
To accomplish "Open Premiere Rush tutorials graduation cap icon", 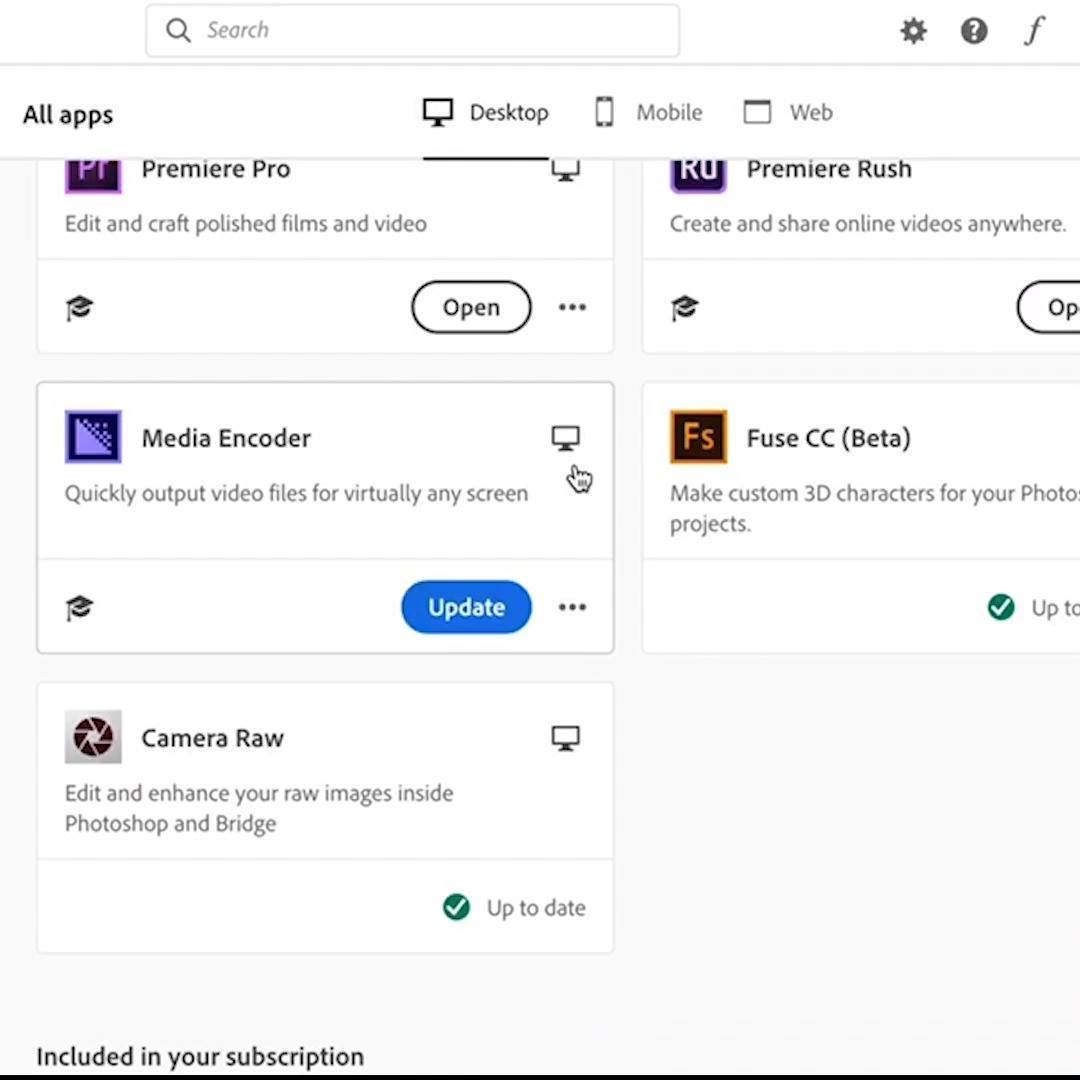I will pos(685,308).
